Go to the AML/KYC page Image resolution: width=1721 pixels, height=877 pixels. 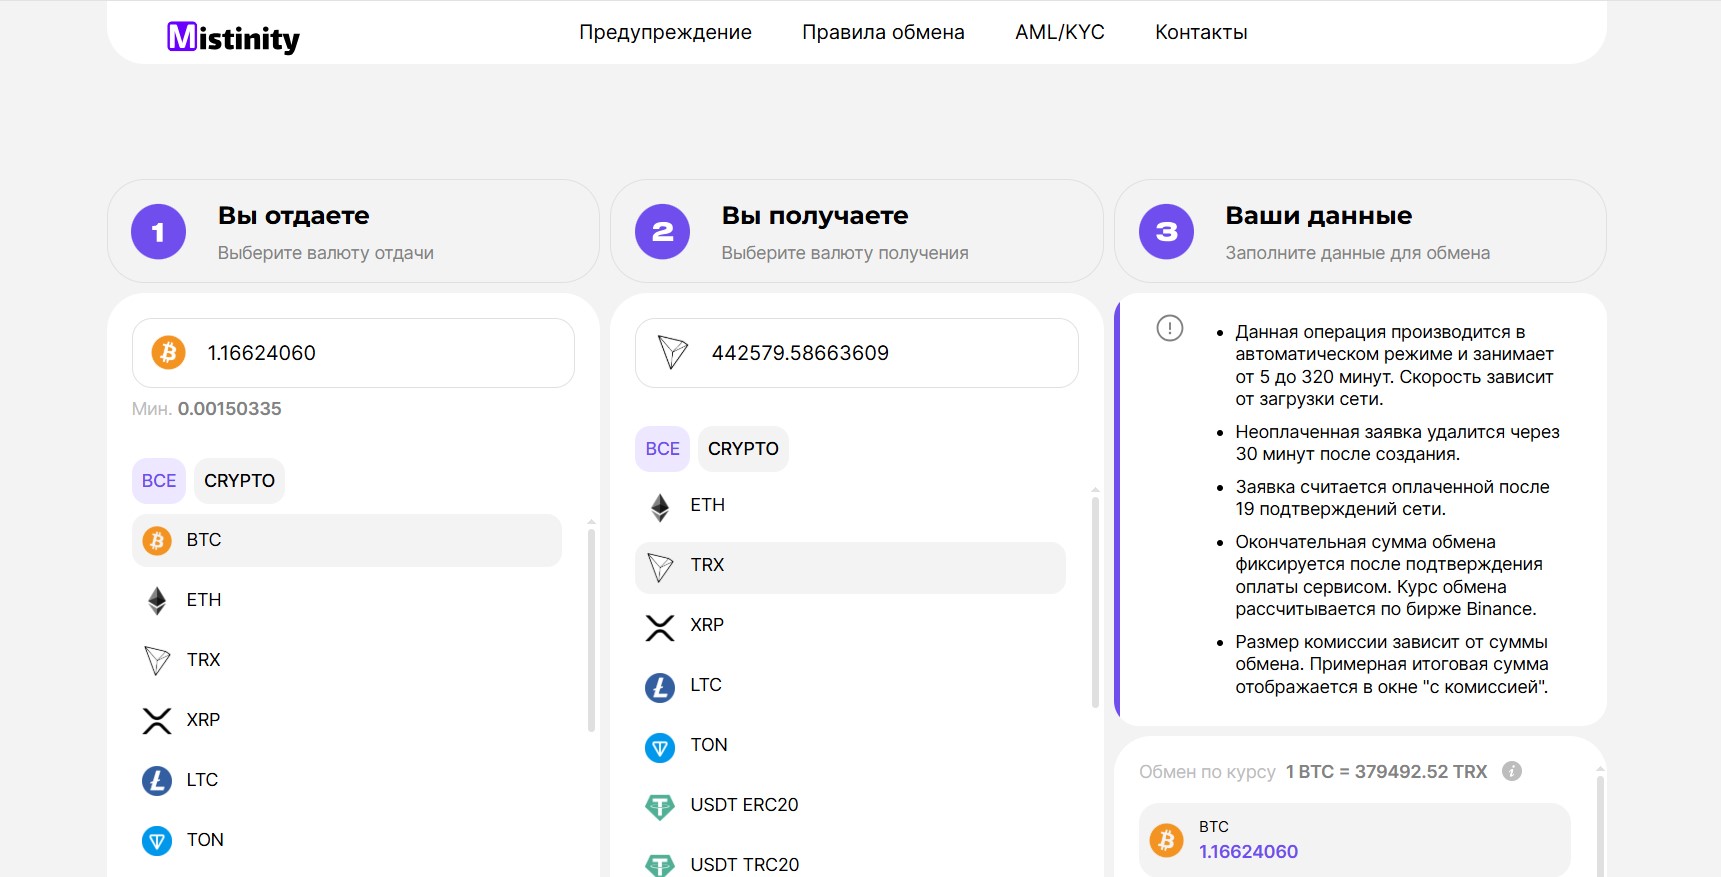1060,32
